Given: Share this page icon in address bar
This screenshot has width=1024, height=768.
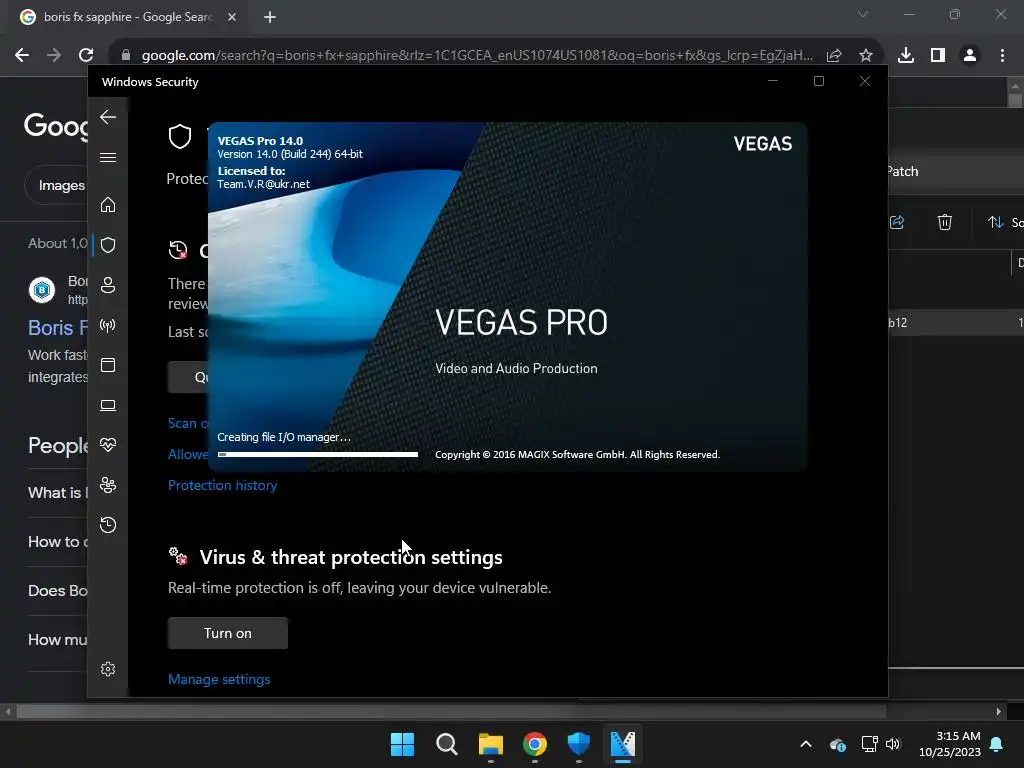Looking at the screenshot, I should (x=834, y=56).
